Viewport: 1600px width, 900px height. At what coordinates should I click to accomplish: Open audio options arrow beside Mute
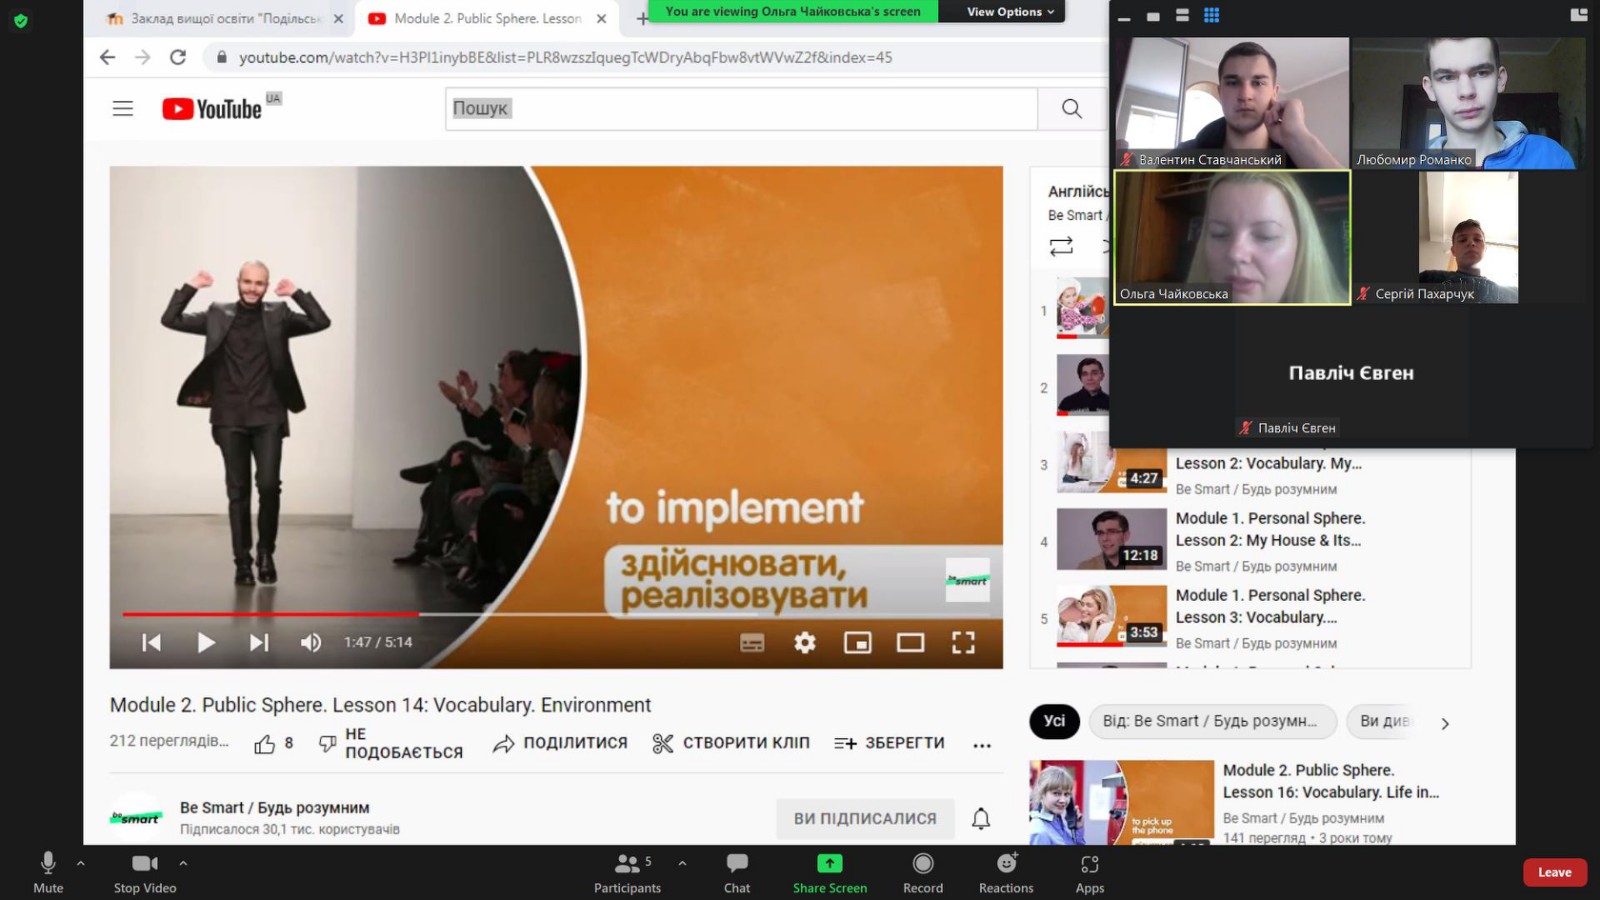[x=81, y=863]
